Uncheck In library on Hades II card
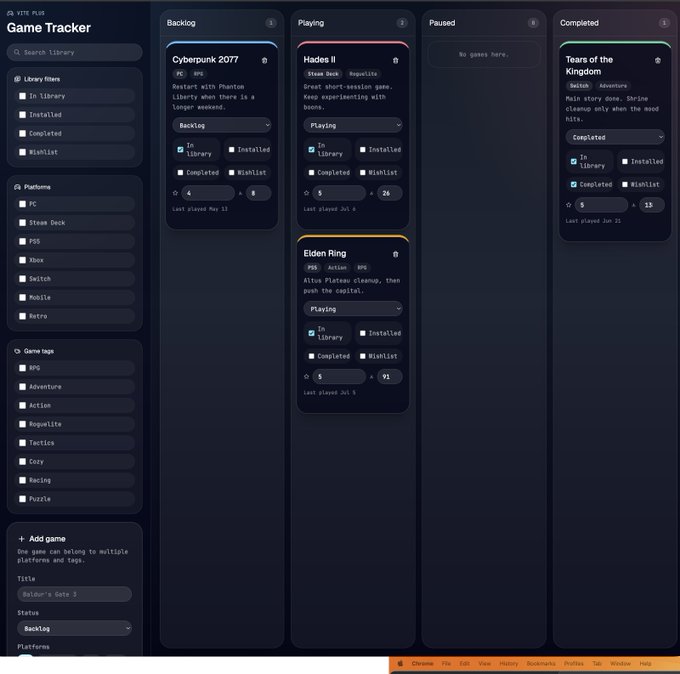680x674 pixels. 311,150
